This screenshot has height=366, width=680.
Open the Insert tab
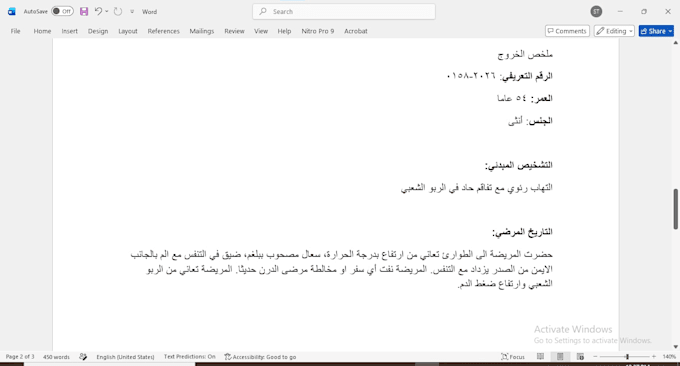point(69,31)
